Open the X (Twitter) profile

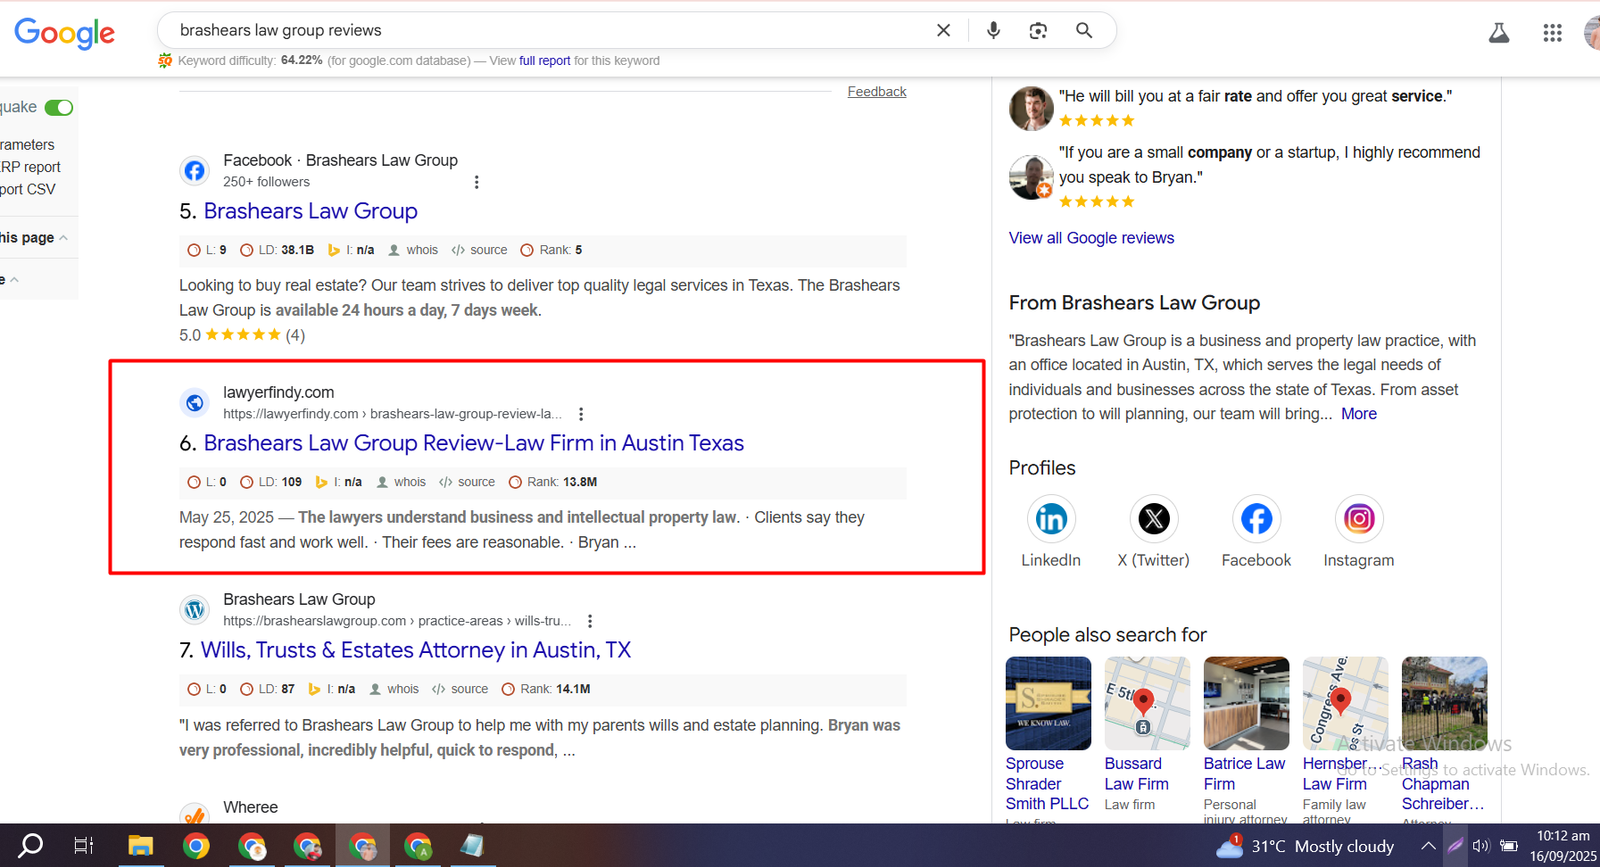[1154, 519]
